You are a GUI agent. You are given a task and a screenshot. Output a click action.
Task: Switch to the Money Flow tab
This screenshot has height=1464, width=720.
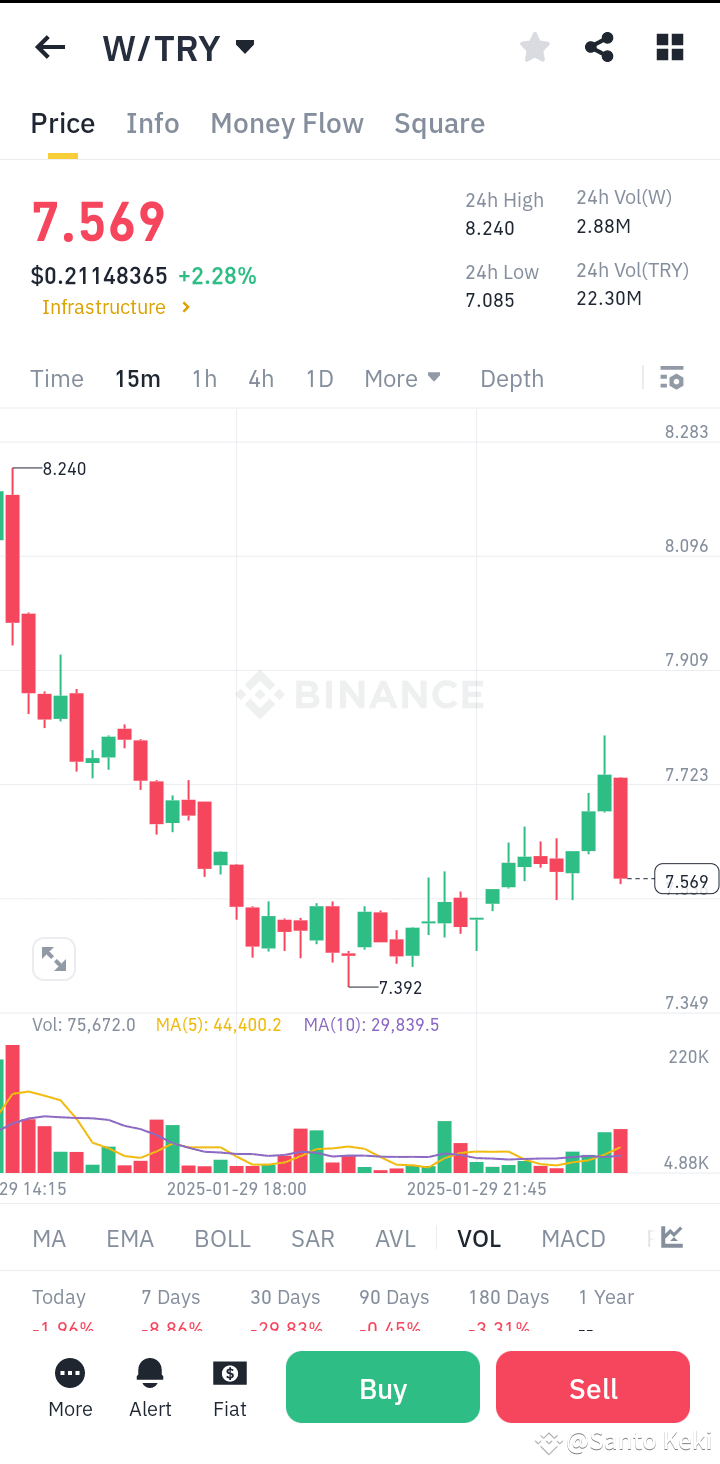(287, 122)
